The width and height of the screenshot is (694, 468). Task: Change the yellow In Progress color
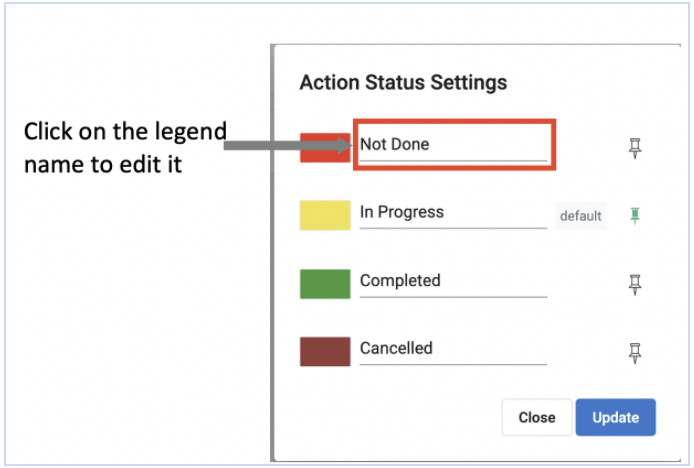325,215
